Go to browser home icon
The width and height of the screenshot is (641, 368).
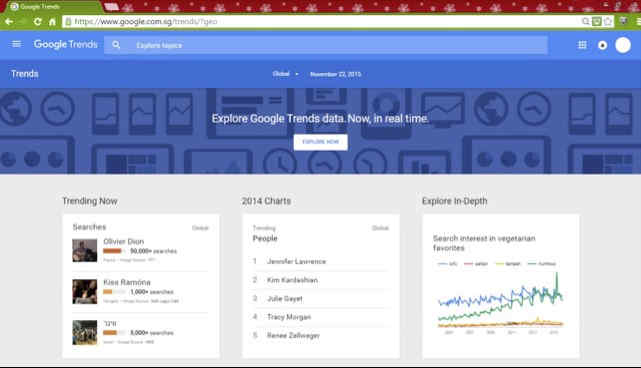[52, 21]
